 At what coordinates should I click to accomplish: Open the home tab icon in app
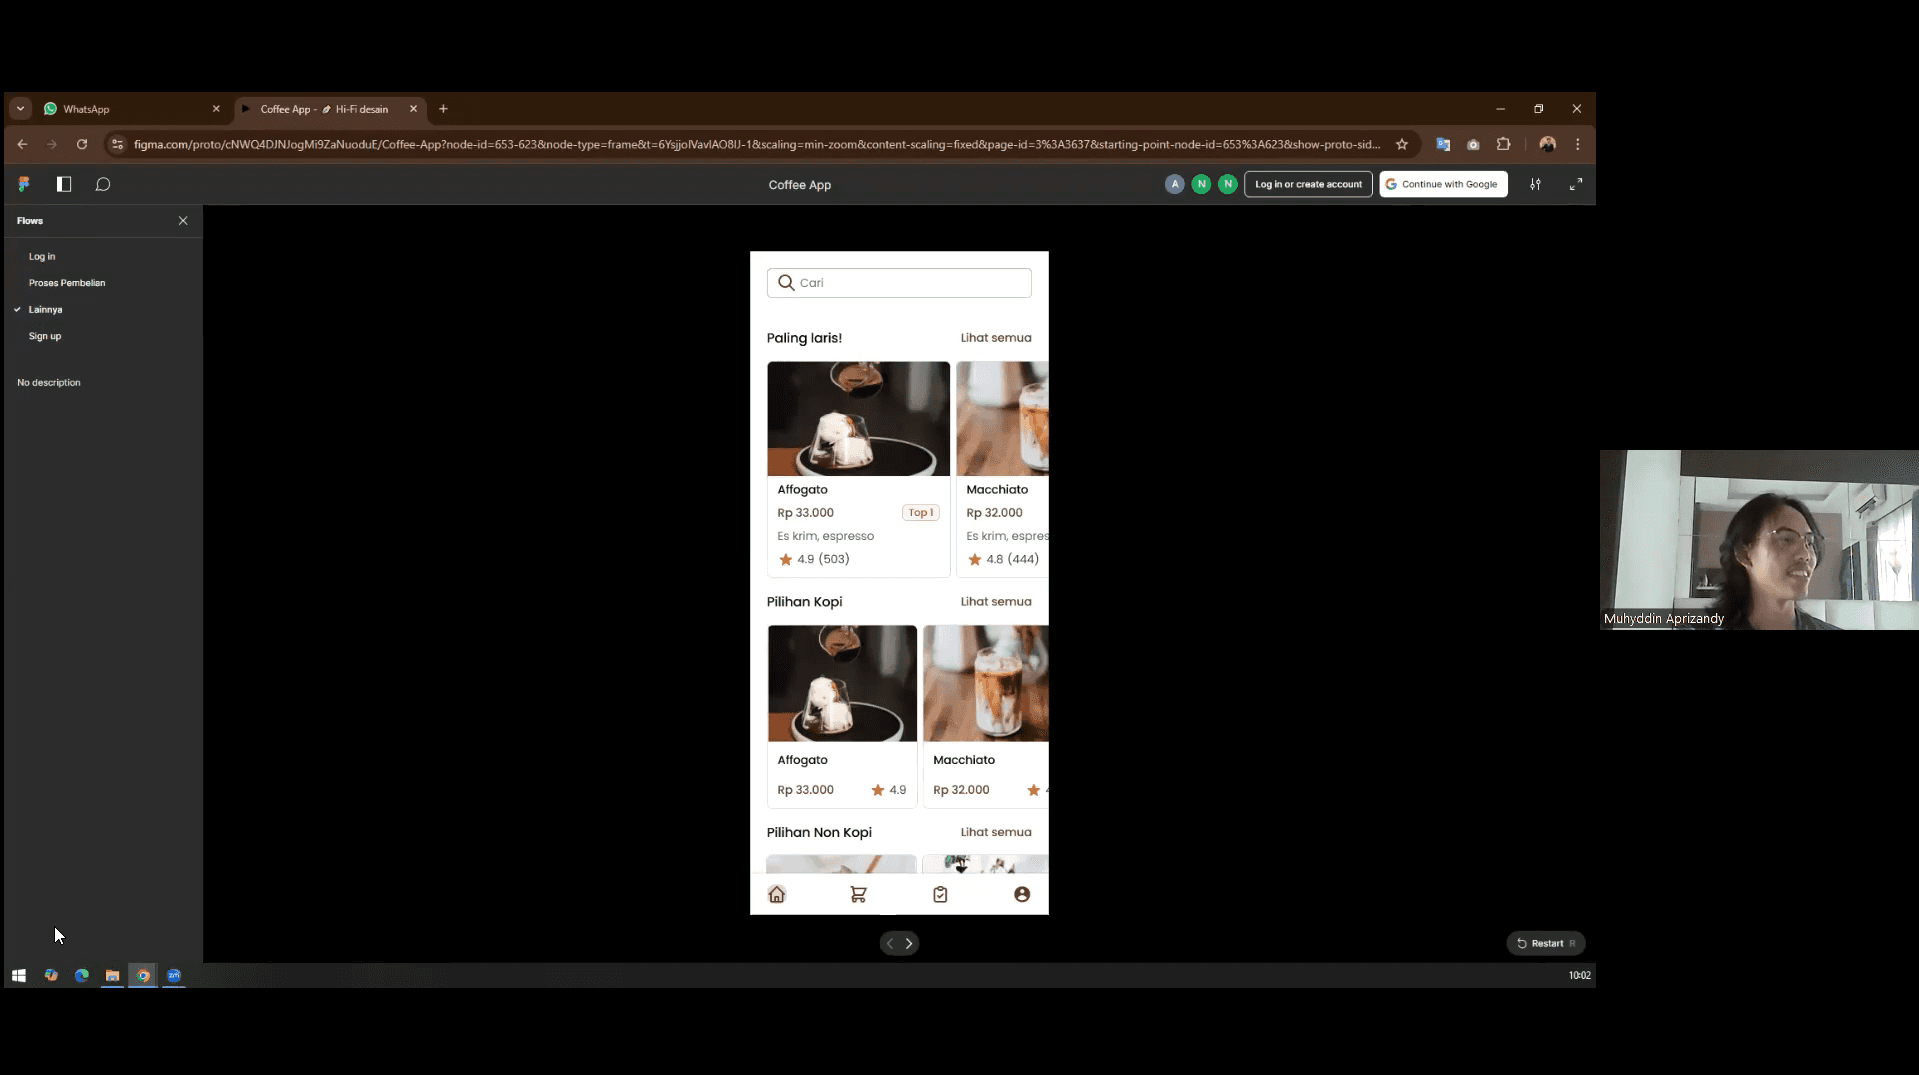click(777, 894)
